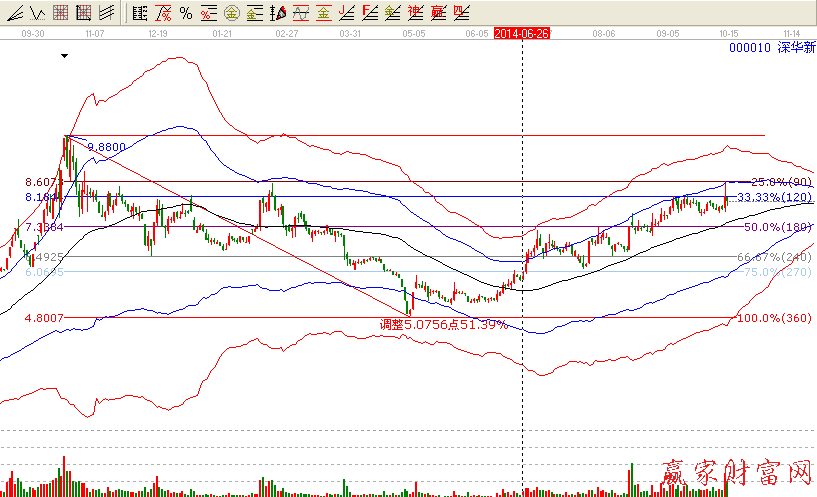This screenshot has height=497, width=817.
Task: Open the small black triangle dropdown
Action: tap(65, 56)
